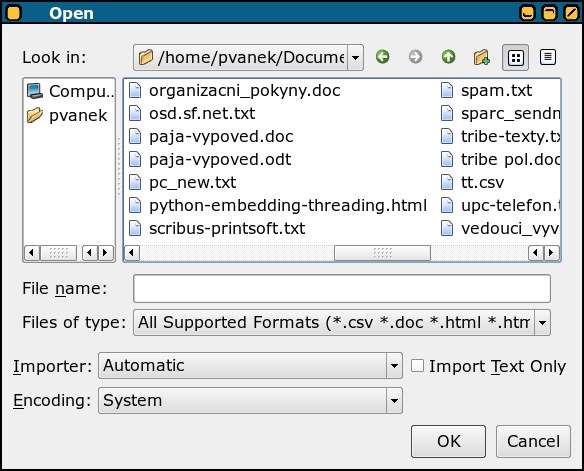Screen dimensions: 584x471
Task: Click the Cancel button
Action: pos(533,442)
